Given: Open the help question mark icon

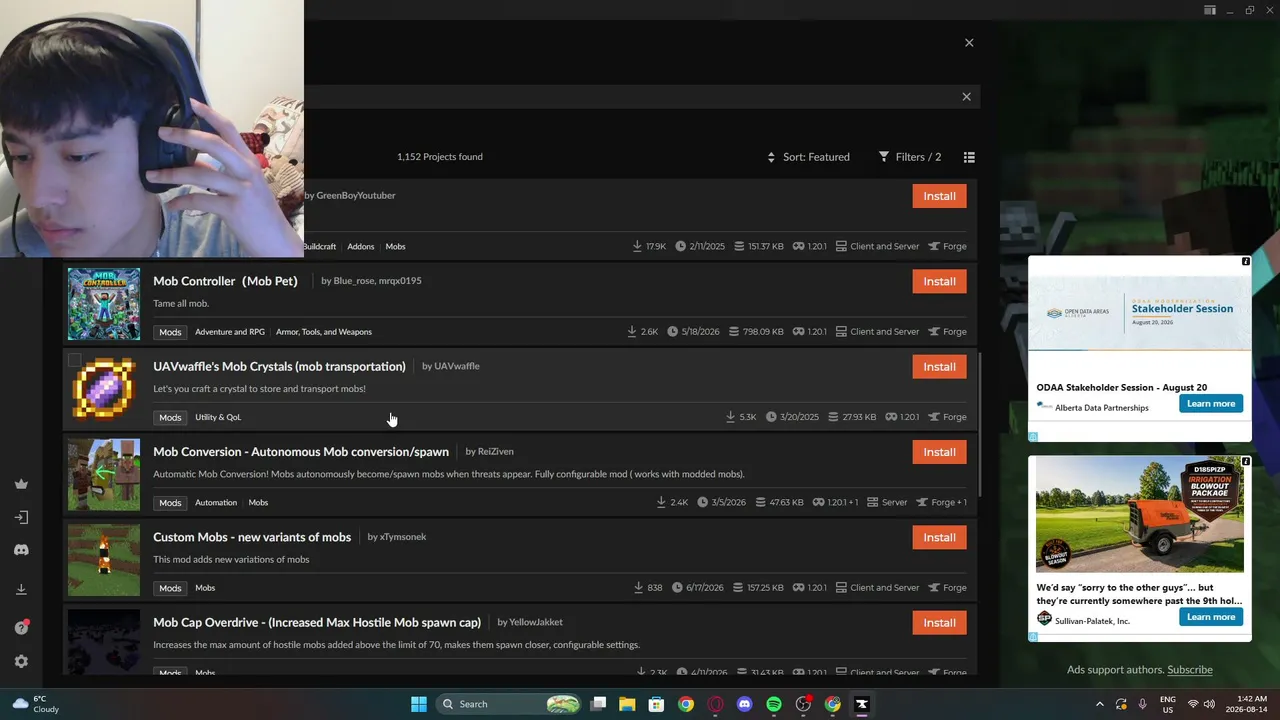Looking at the screenshot, I should point(21,627).
